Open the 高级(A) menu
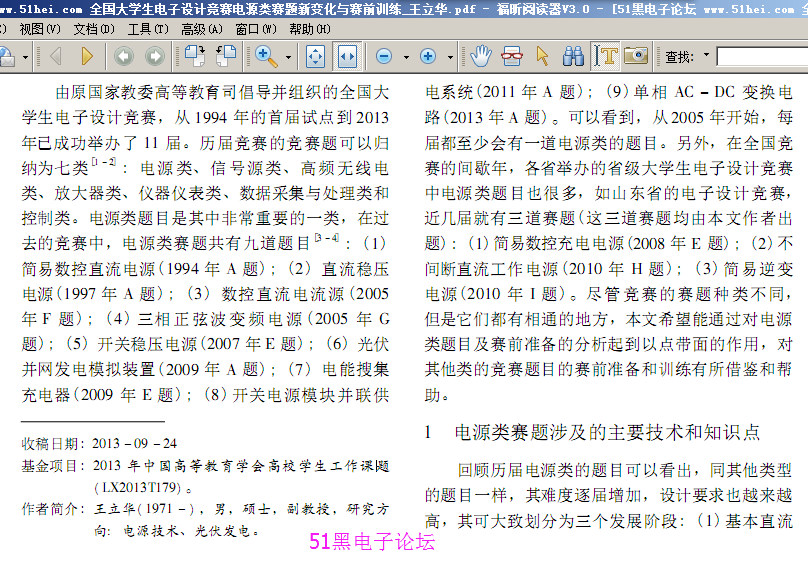 coord(202,29)
